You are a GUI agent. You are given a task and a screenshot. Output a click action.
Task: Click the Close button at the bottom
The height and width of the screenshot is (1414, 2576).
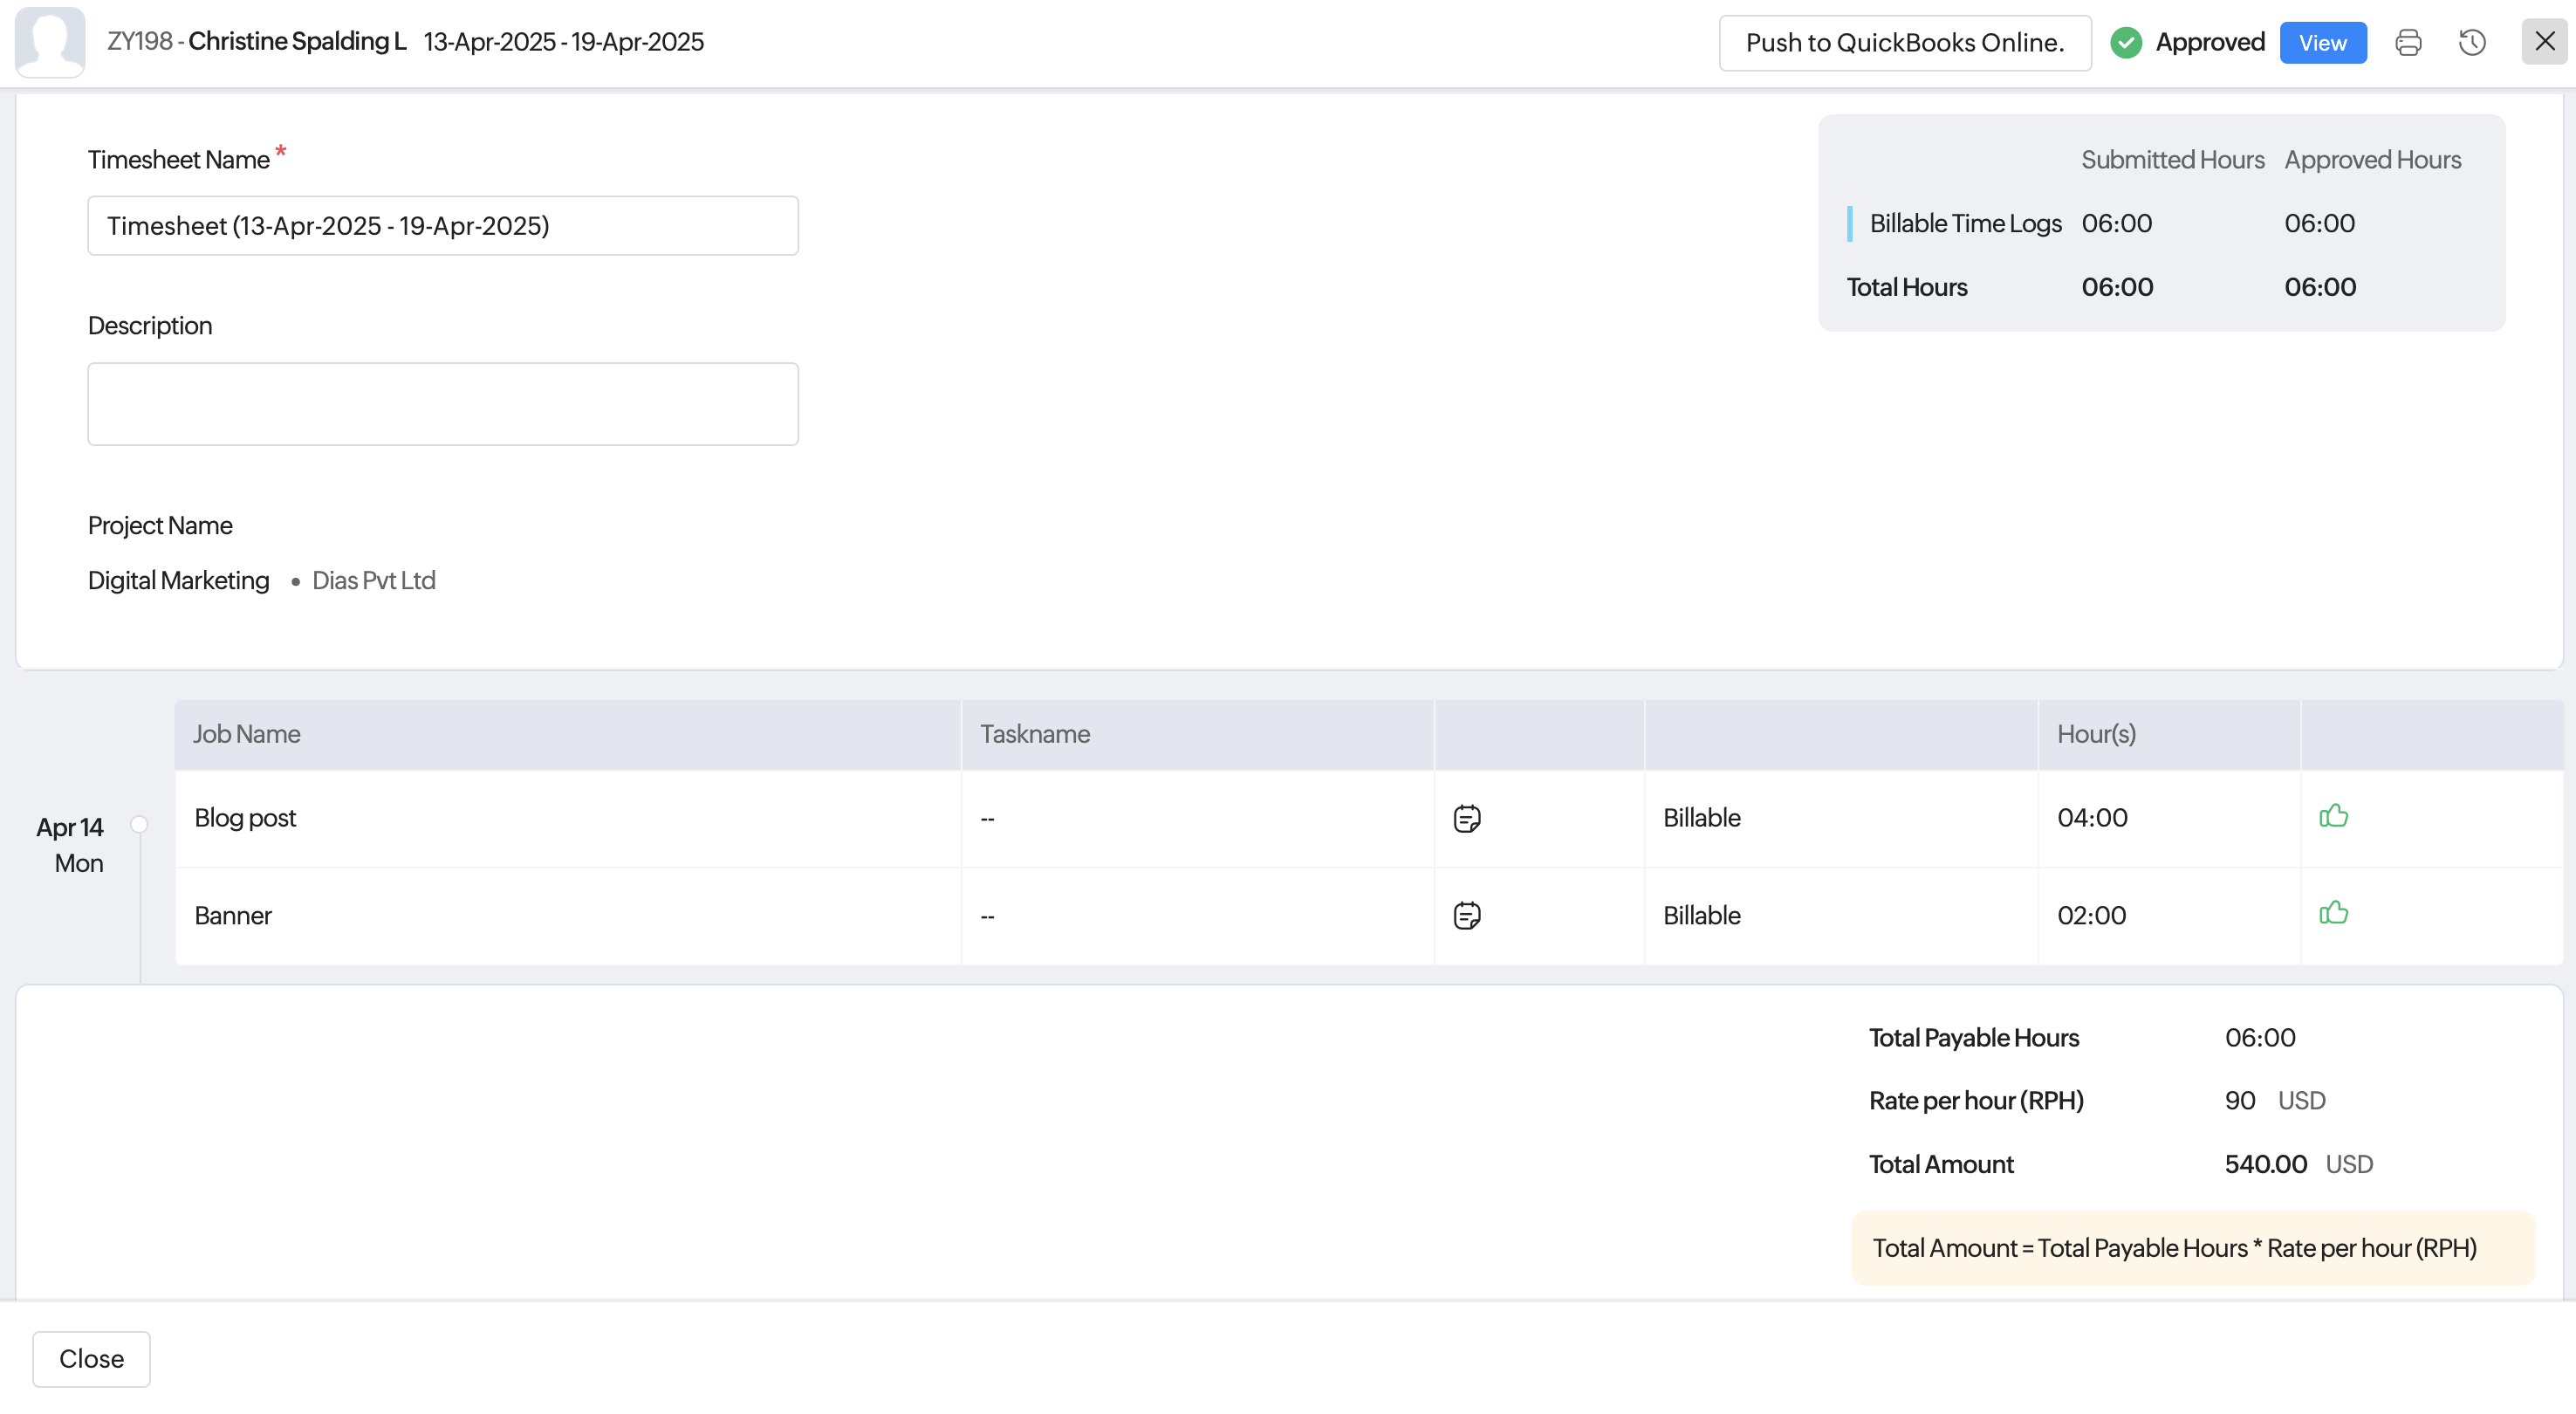[91, 1358]
